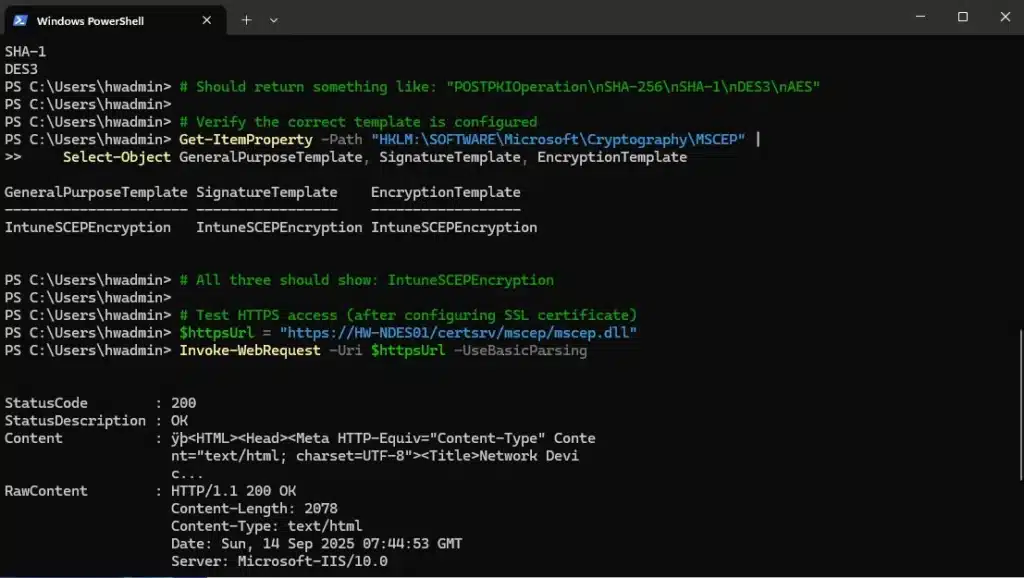Click the mscep.dll HTTPS URL string

[x=458, y=332]
